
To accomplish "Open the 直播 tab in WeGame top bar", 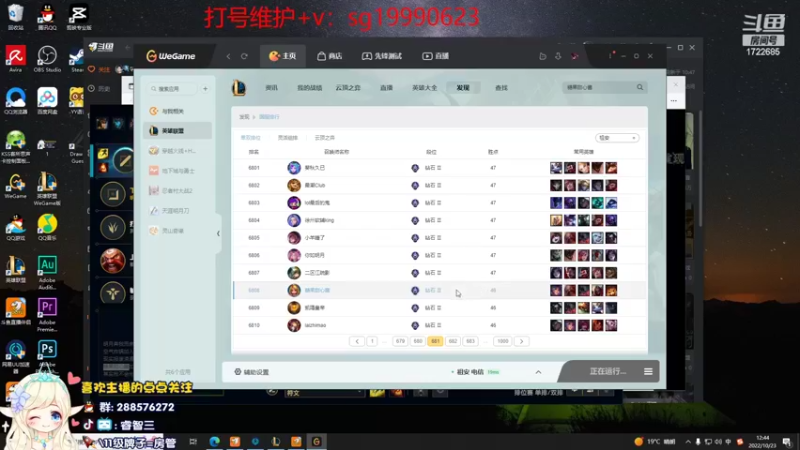I will pyautogui.click(x=435, y=56).
